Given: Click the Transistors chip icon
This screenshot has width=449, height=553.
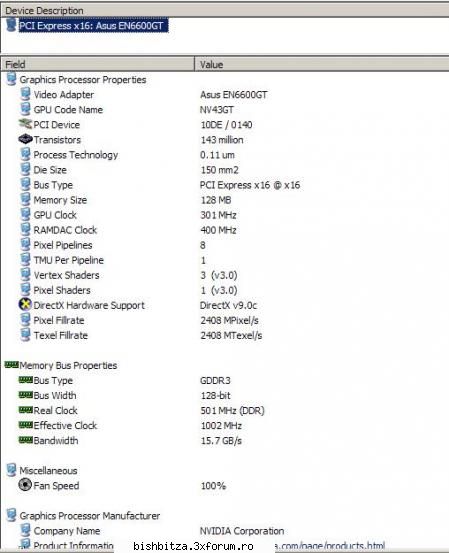Looking at the screenshot, I should pyautogui.click(x=25, y=139).
